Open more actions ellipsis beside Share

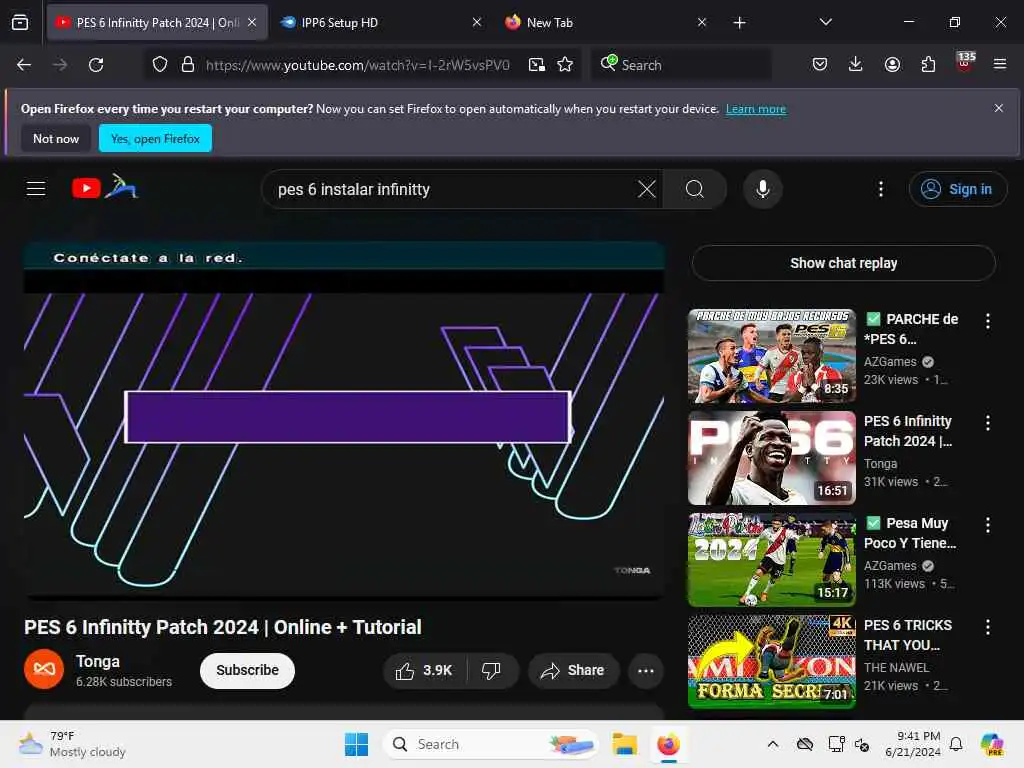pos(646,671)
